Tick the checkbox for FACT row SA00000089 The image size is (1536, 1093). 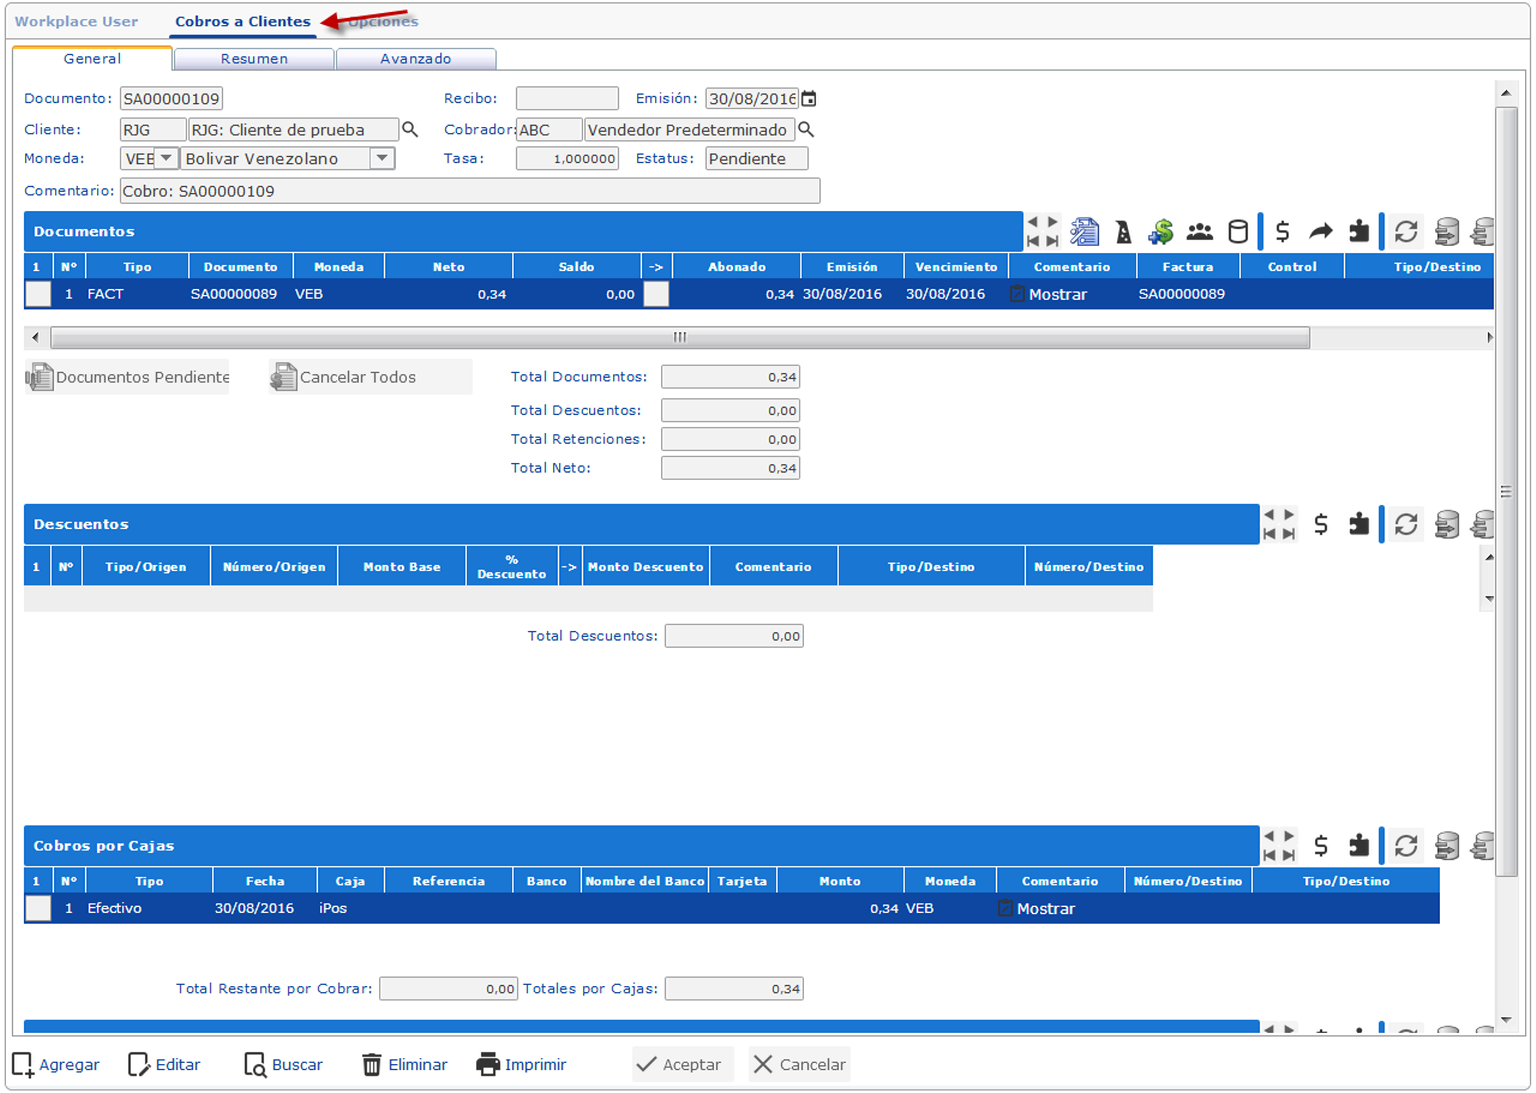[38, 294]
